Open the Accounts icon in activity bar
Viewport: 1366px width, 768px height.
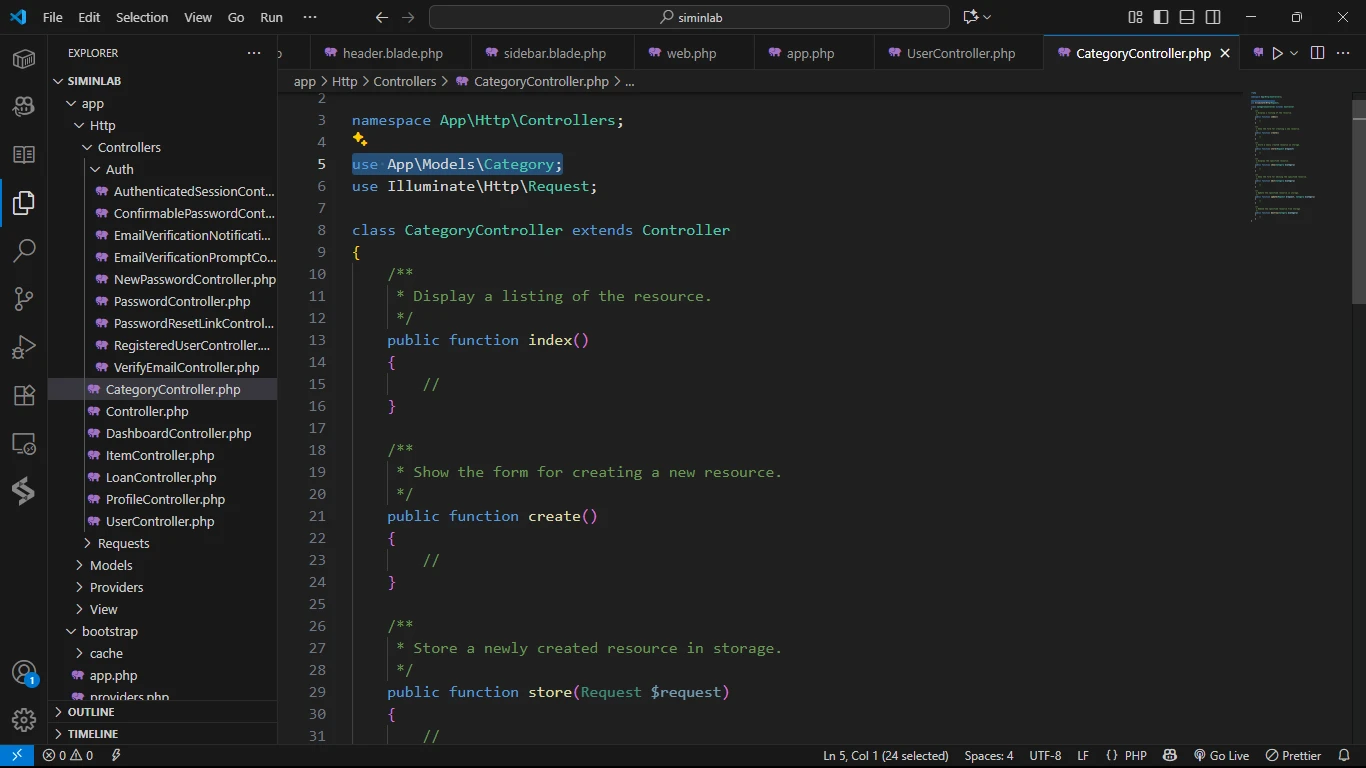[24, 673]
